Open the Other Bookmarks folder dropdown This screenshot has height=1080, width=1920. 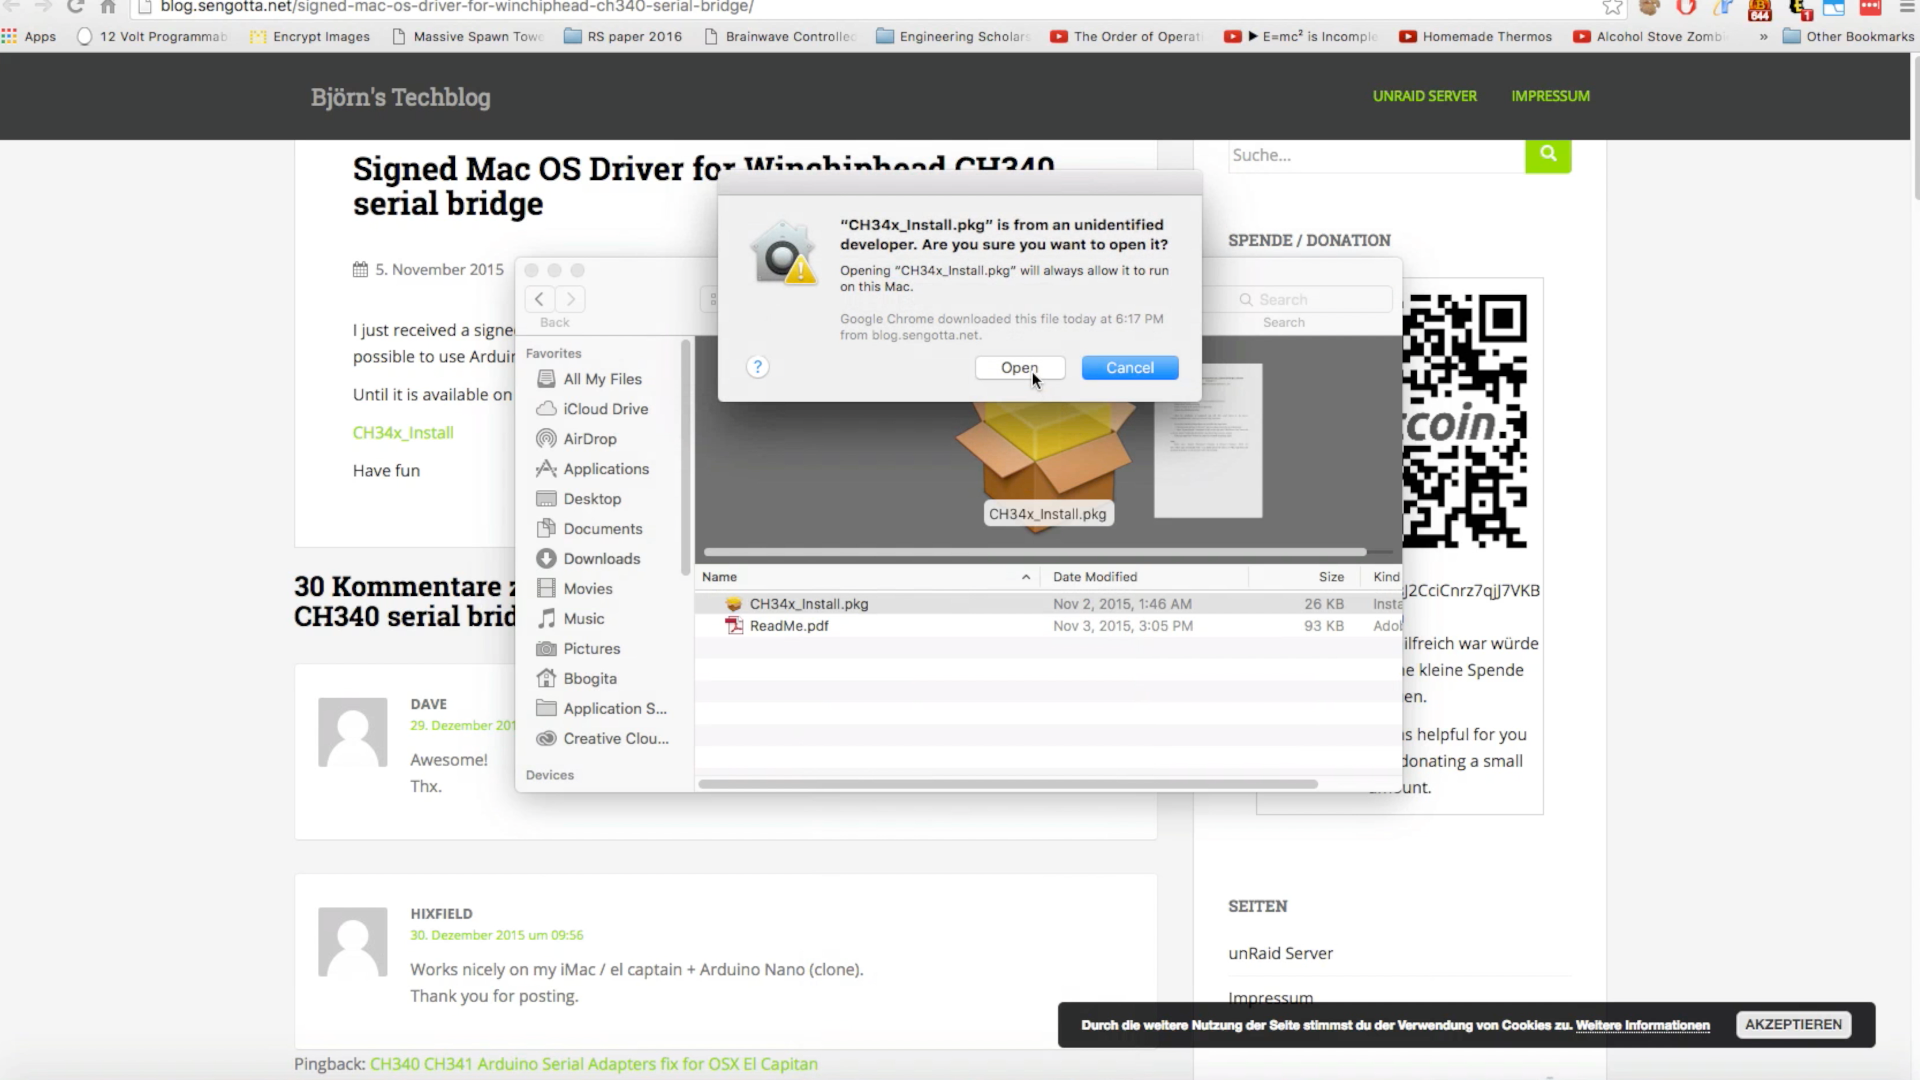pos(1848,37)
